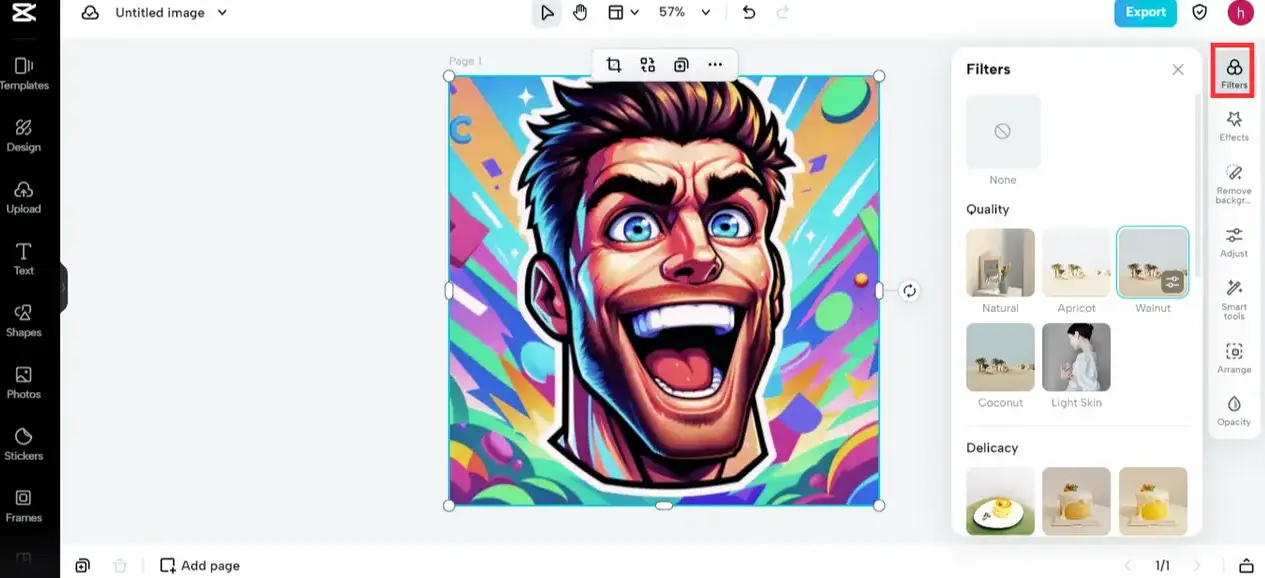1265x578 pixels.
Task: Select the pointer selection tool
Action: (x=547, y=13)
